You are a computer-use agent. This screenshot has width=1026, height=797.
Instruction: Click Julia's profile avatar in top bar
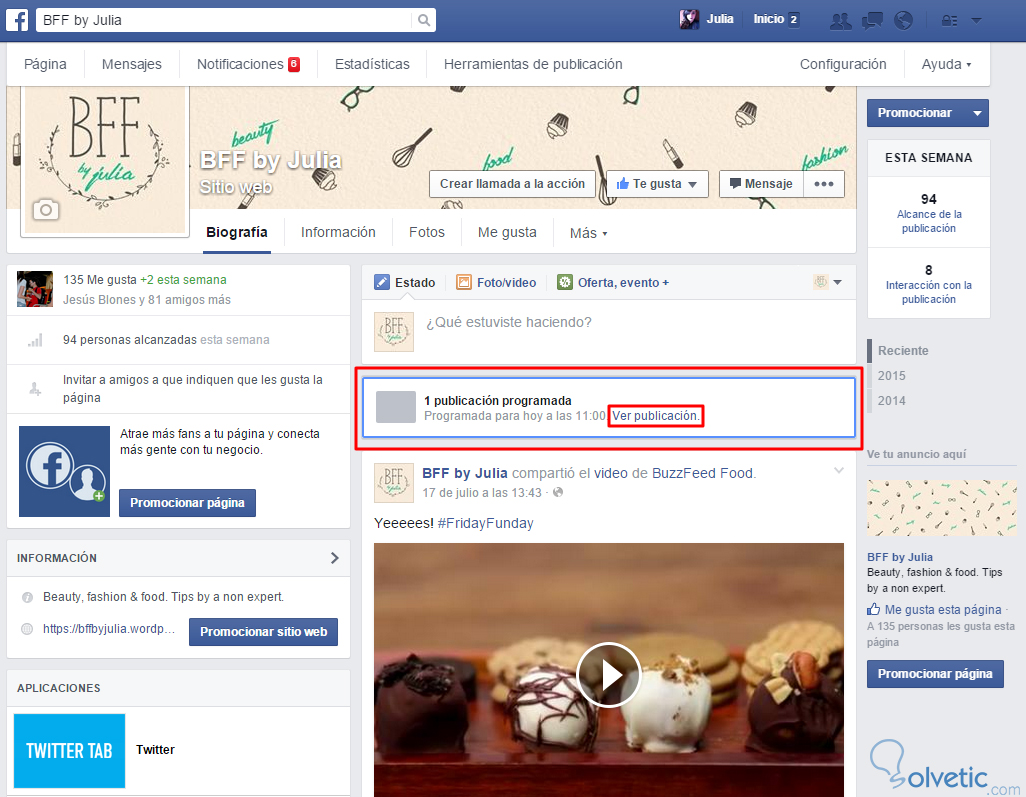(x=689, y=20)
